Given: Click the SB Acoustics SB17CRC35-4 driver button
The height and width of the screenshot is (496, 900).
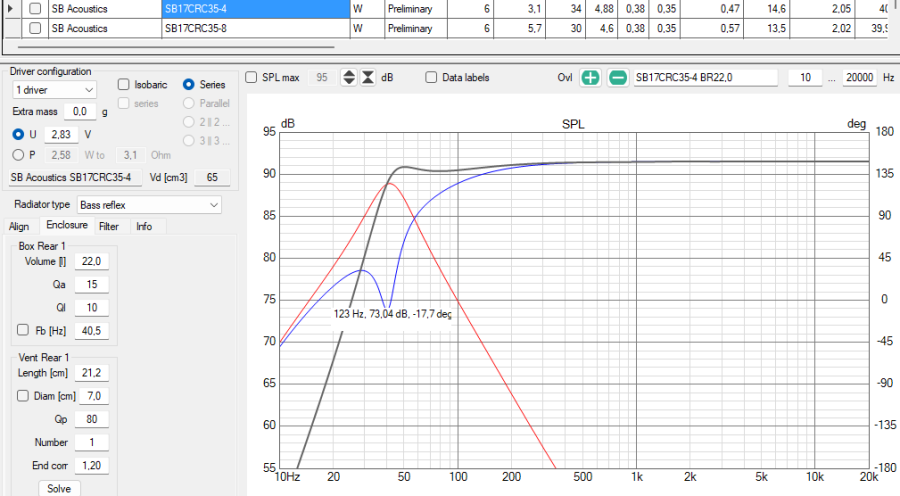Looking at the screenshot, I should pyautogui.click(x=75, y=177).
